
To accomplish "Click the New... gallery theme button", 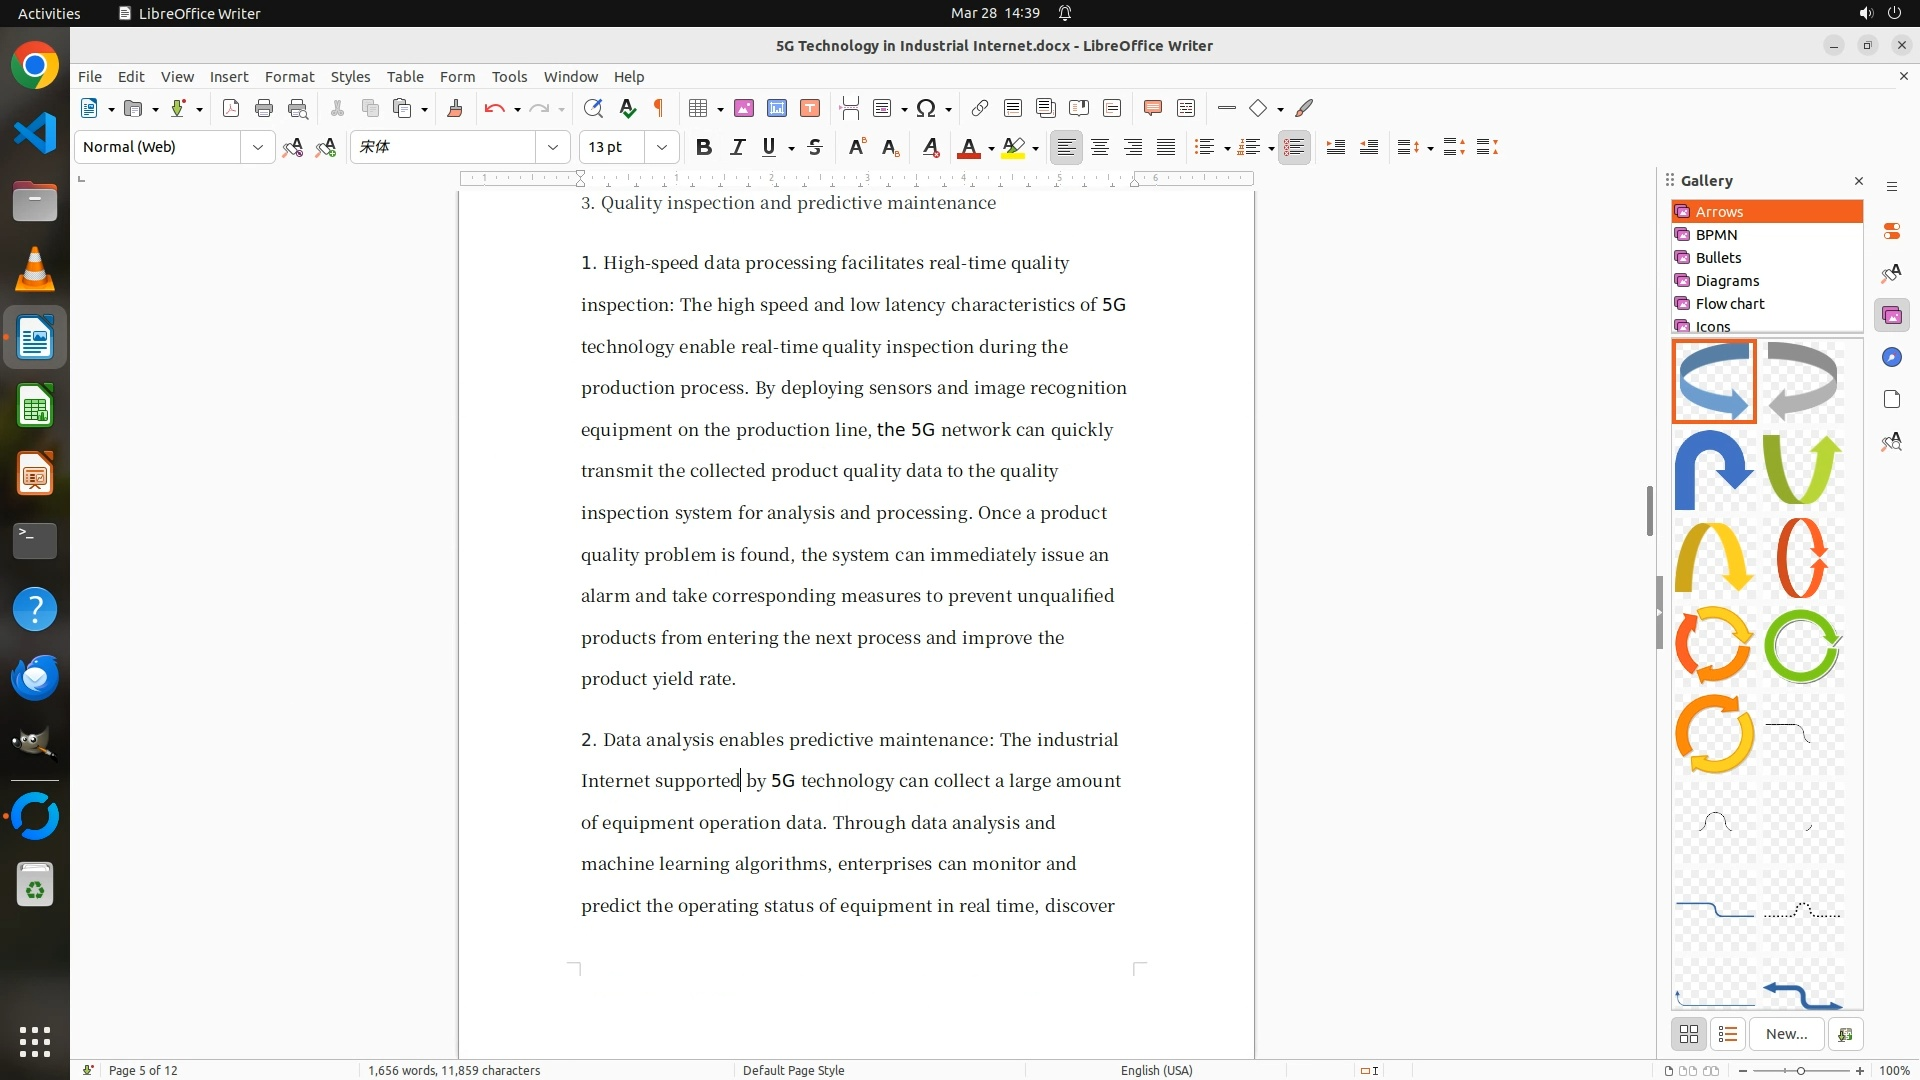I will coord(1786,1034).
